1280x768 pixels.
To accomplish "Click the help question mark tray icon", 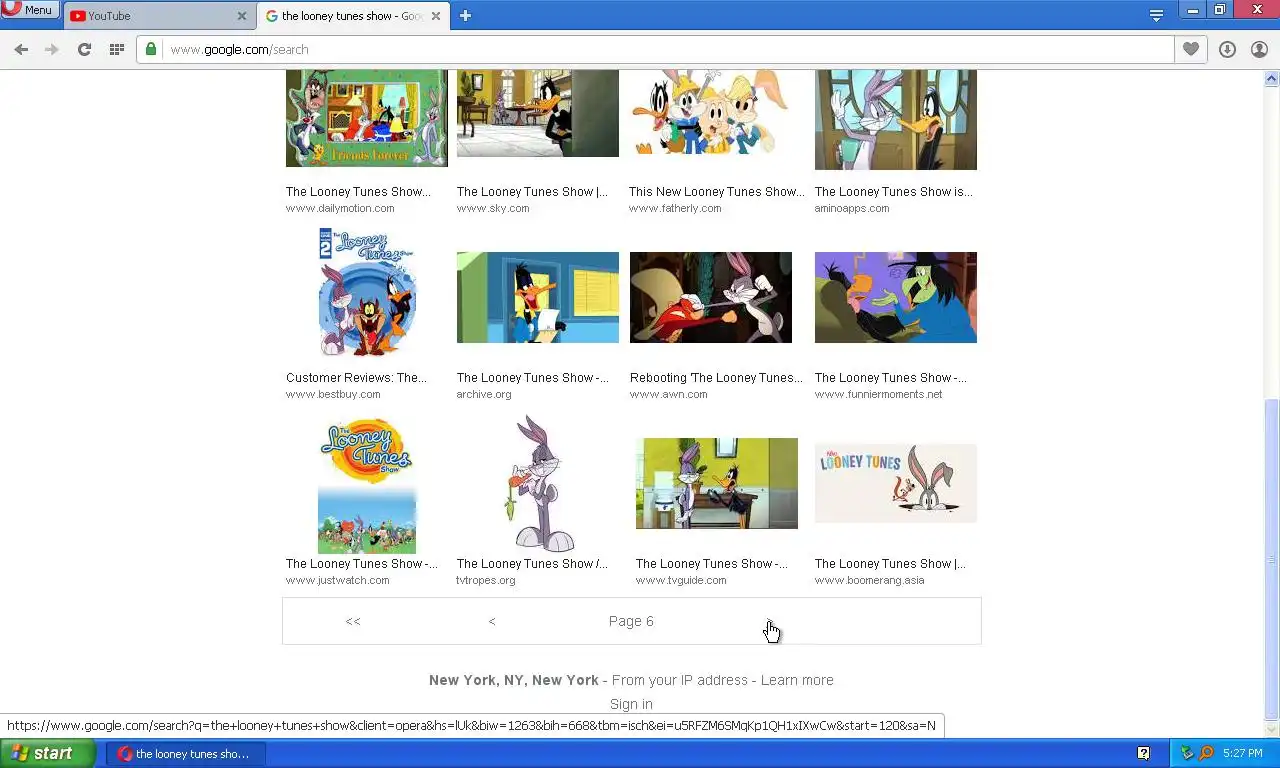I will click(x=1143, y=753).
